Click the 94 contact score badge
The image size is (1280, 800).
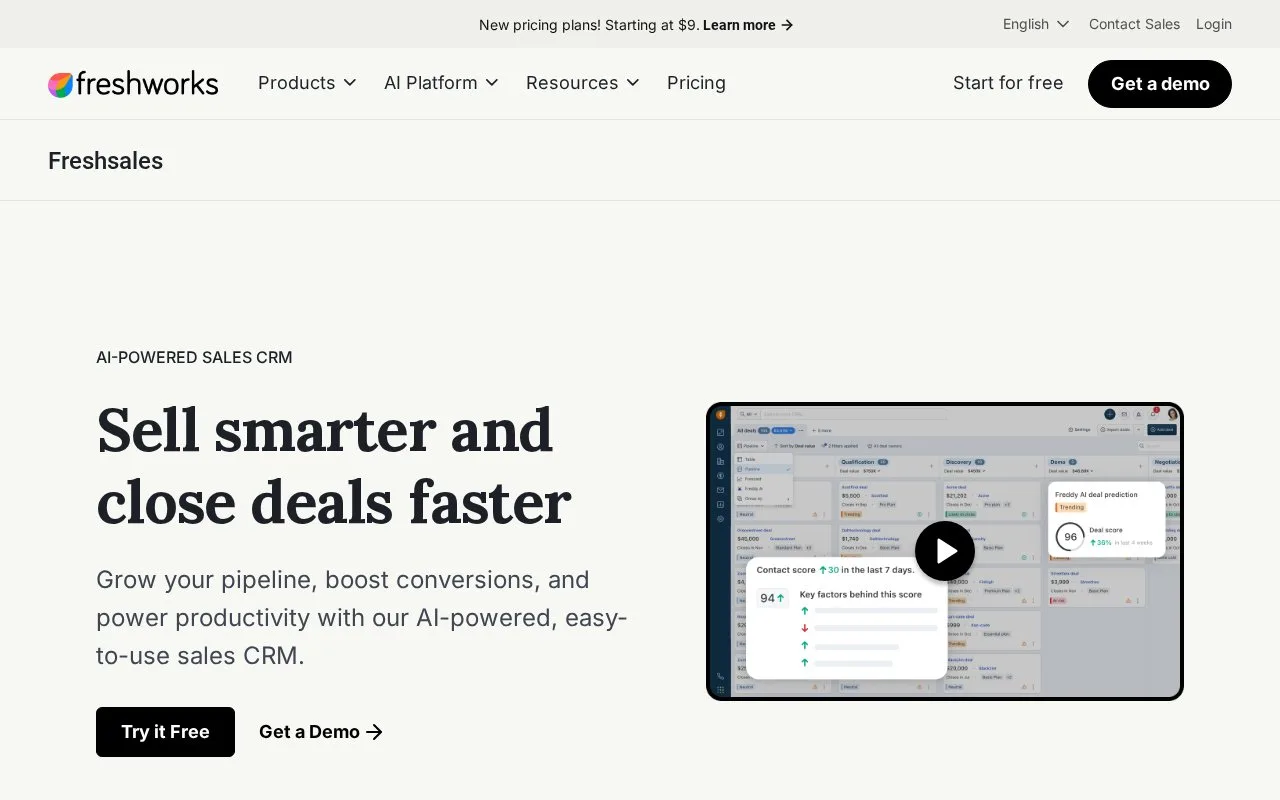772,598
